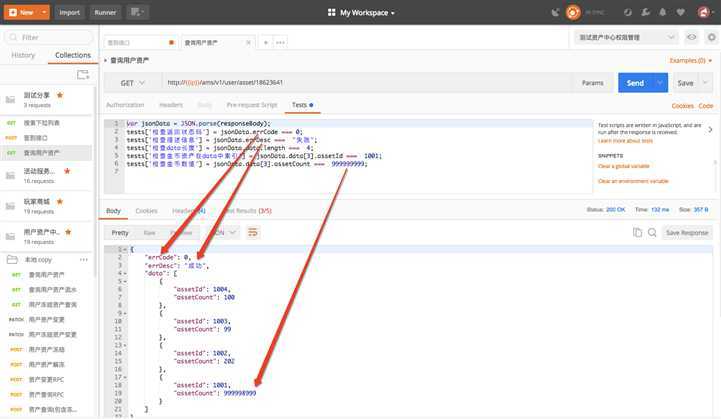
Task: Click the folder icon of the 19 requests collection
Action: (x=10, y=206)
